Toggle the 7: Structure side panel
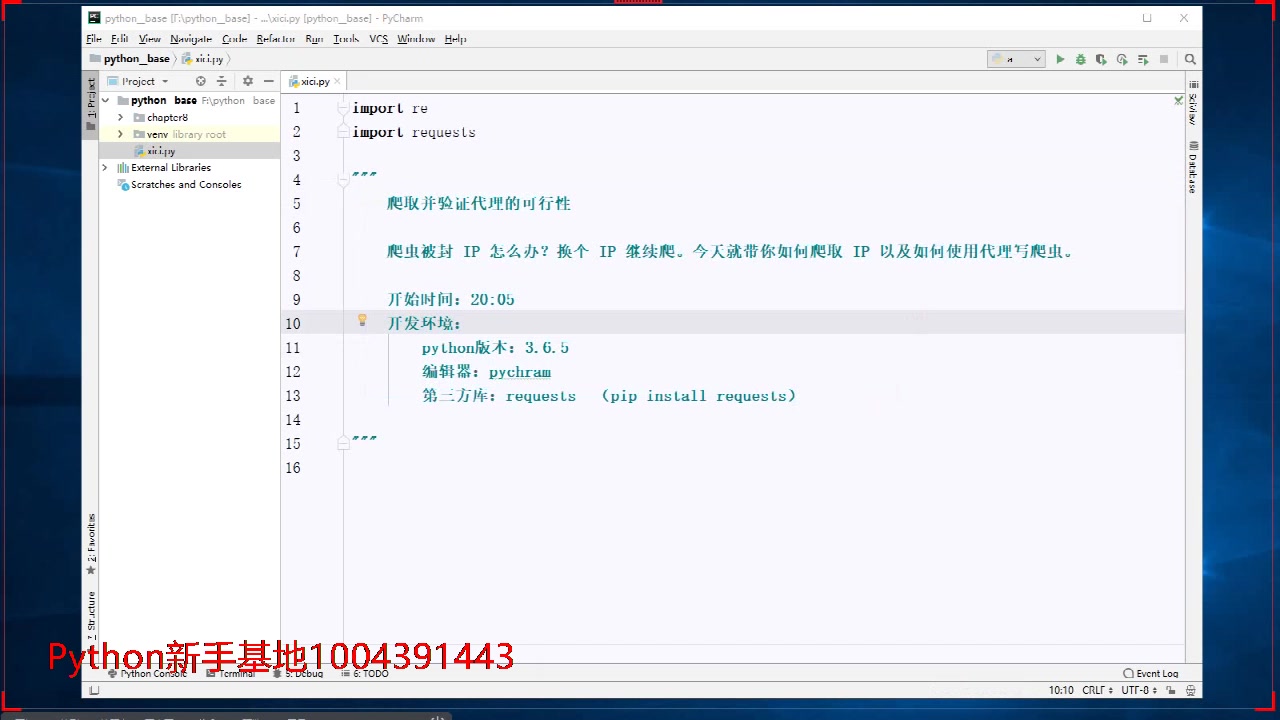The image size is (1280, 720). coord(91,617)
